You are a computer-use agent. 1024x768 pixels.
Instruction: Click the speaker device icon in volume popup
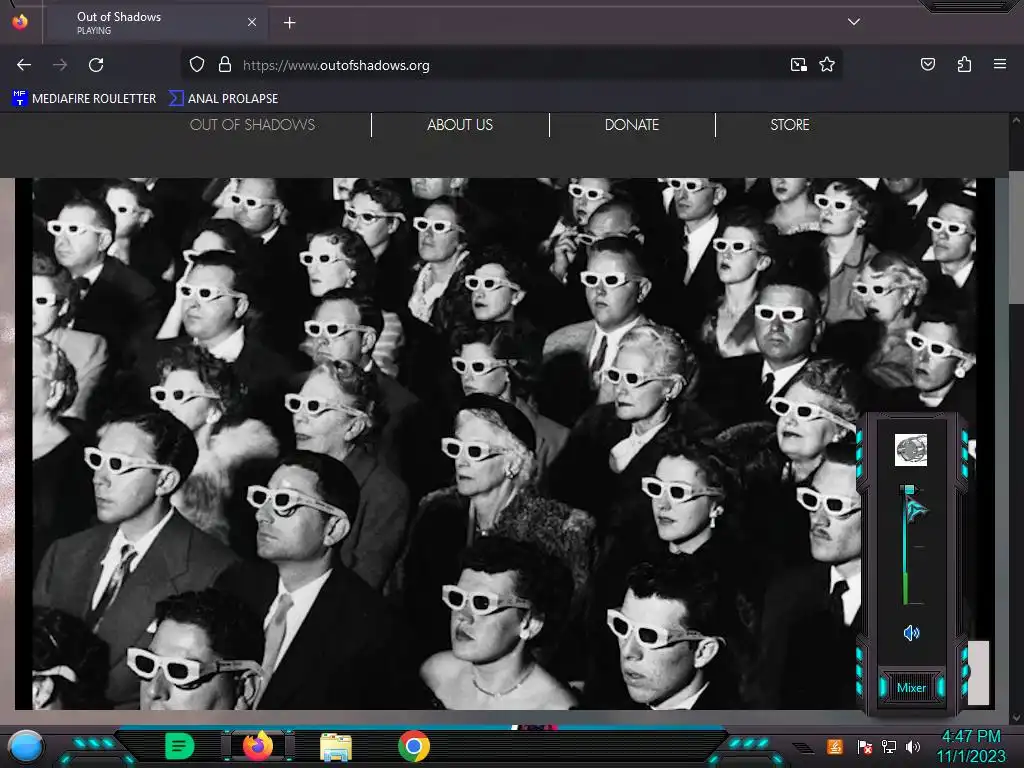pos(910,450)
